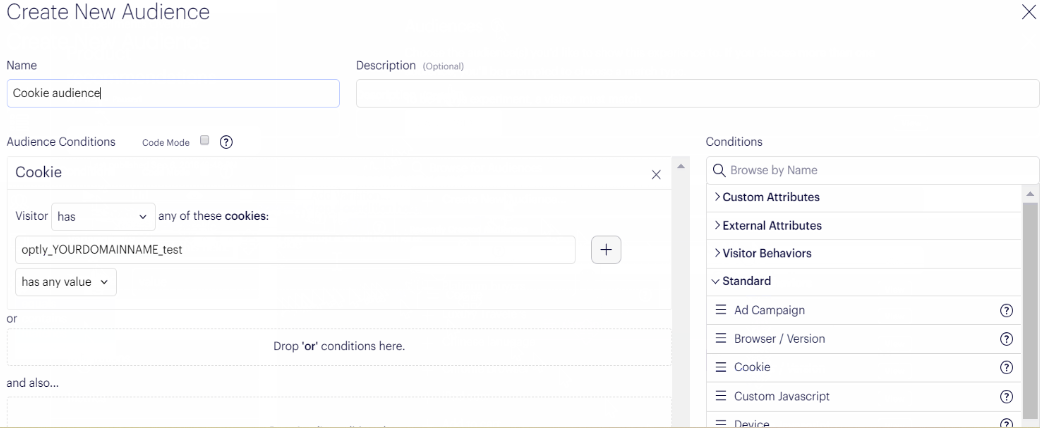The height and width of the screenshot is (428, 1040).
Task: Enable the Code Mode checkbox
Action: tap(204, 141)
